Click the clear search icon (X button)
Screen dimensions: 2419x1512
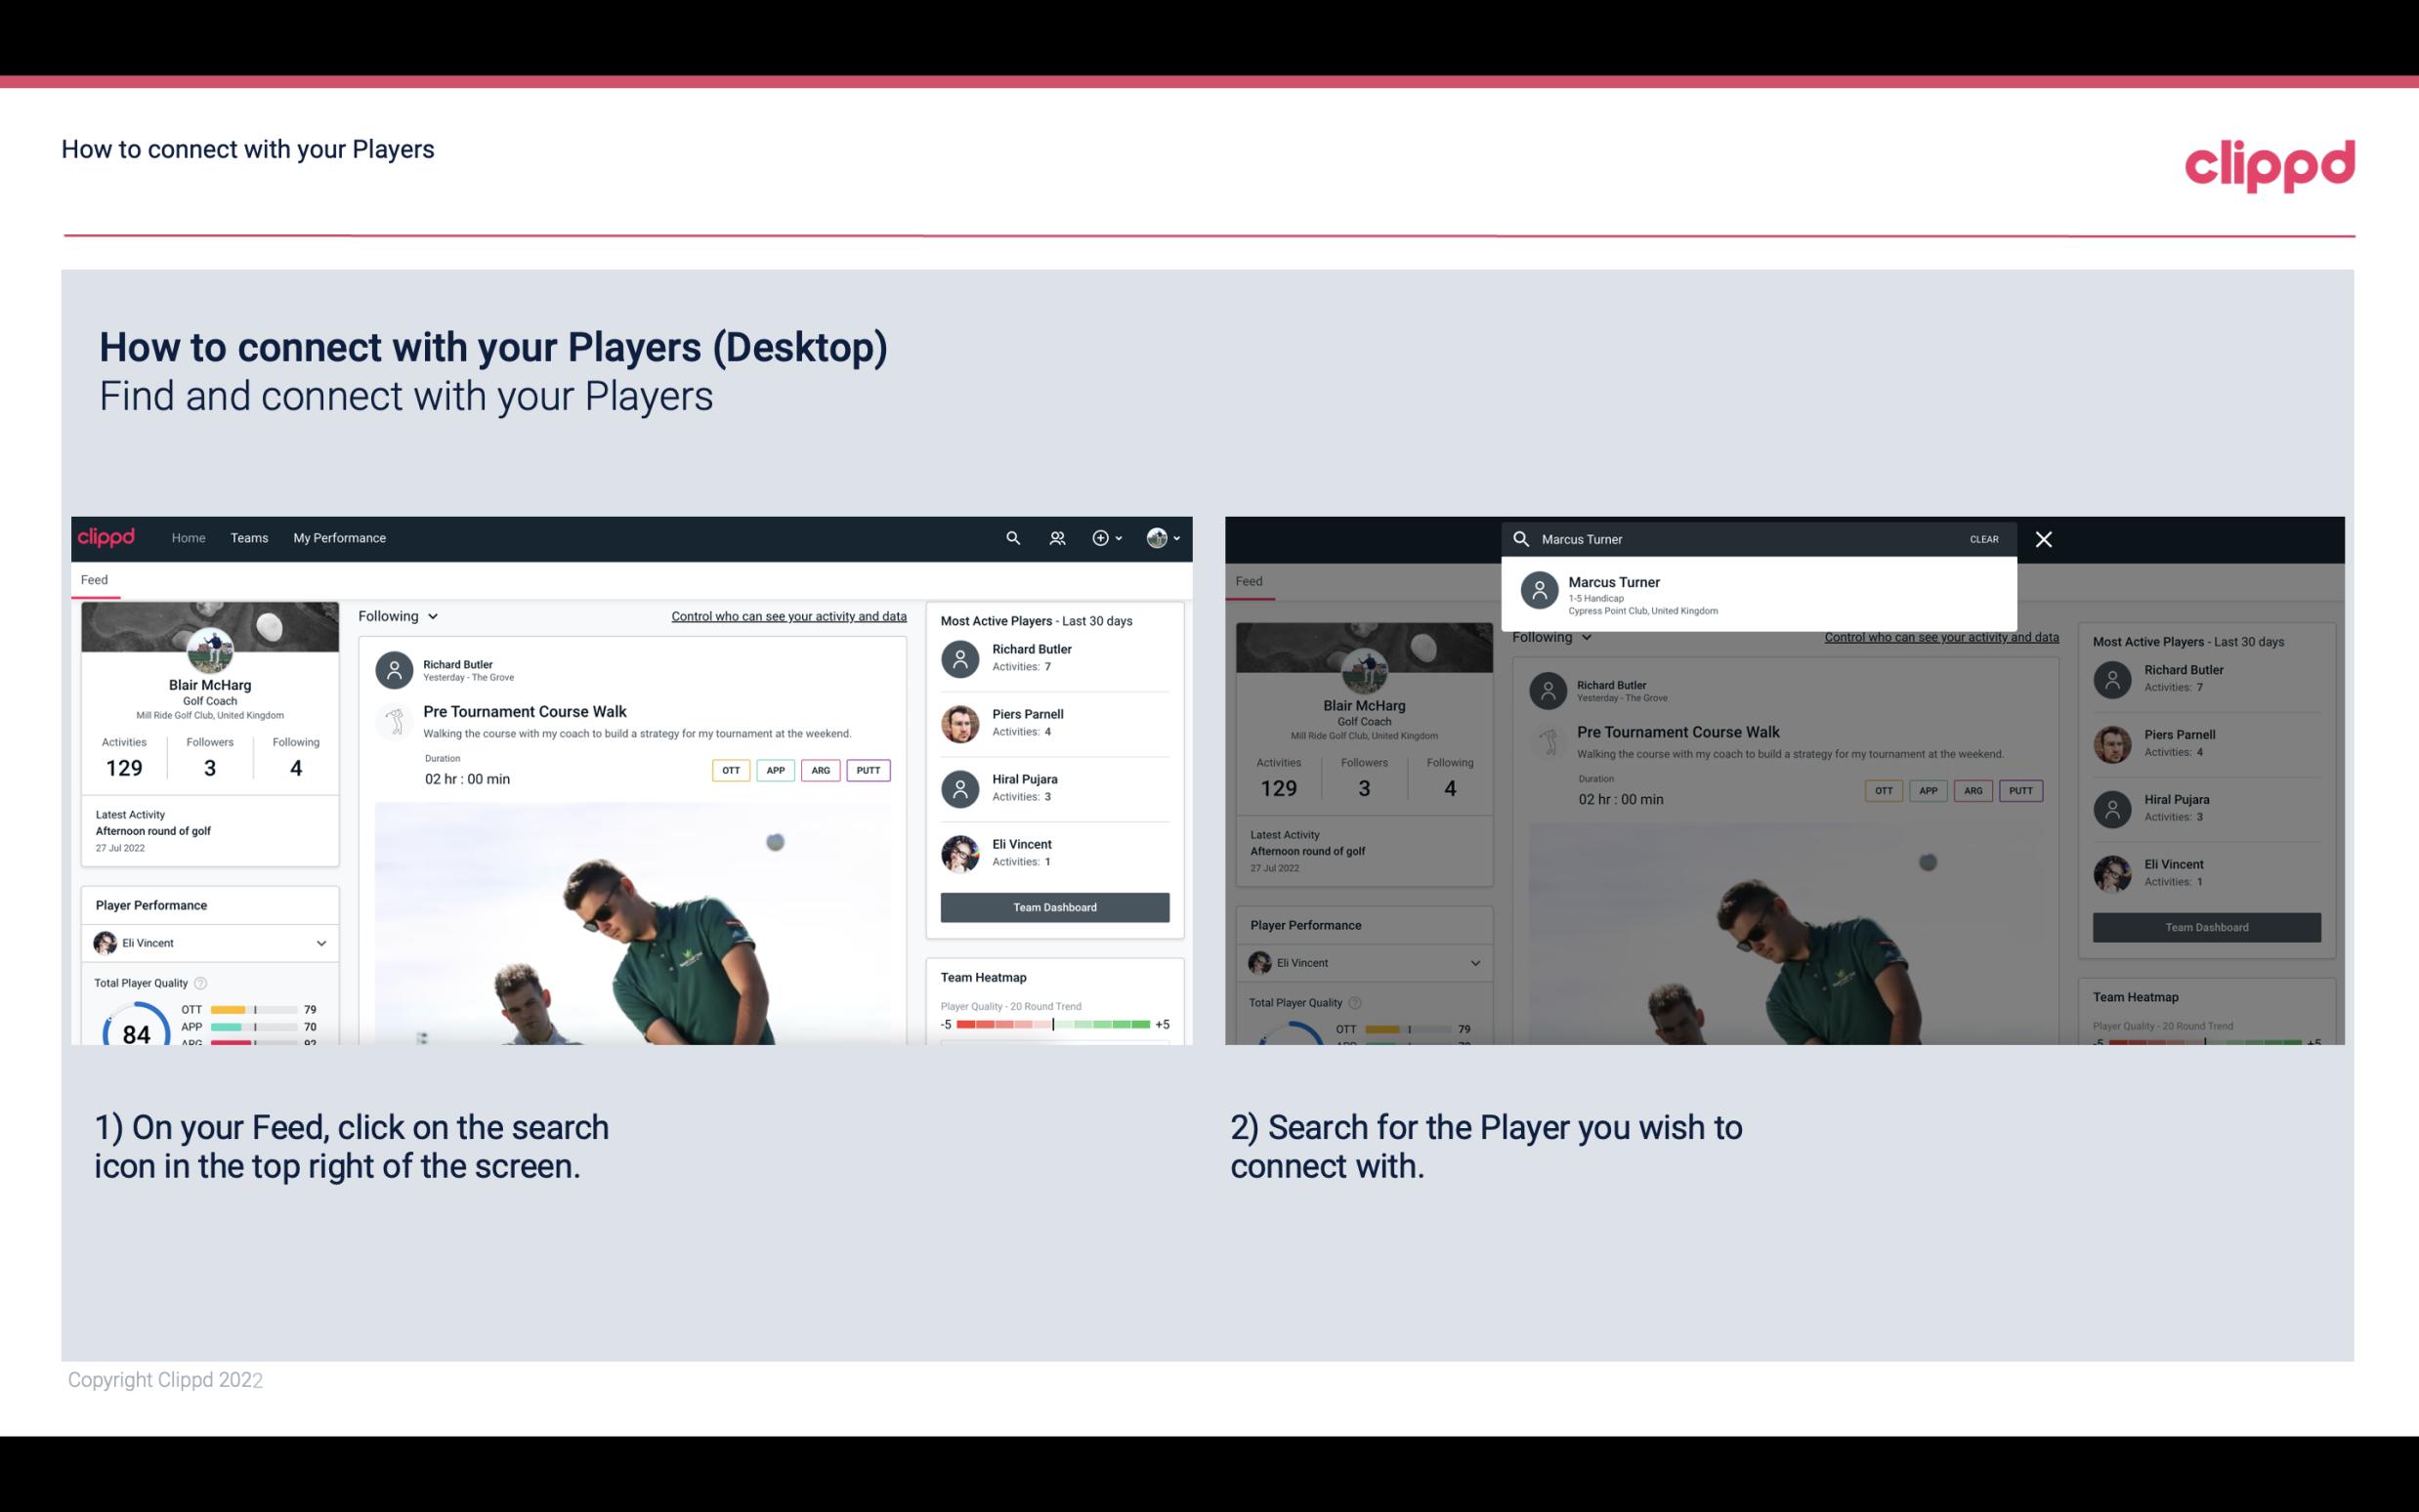2043,538
